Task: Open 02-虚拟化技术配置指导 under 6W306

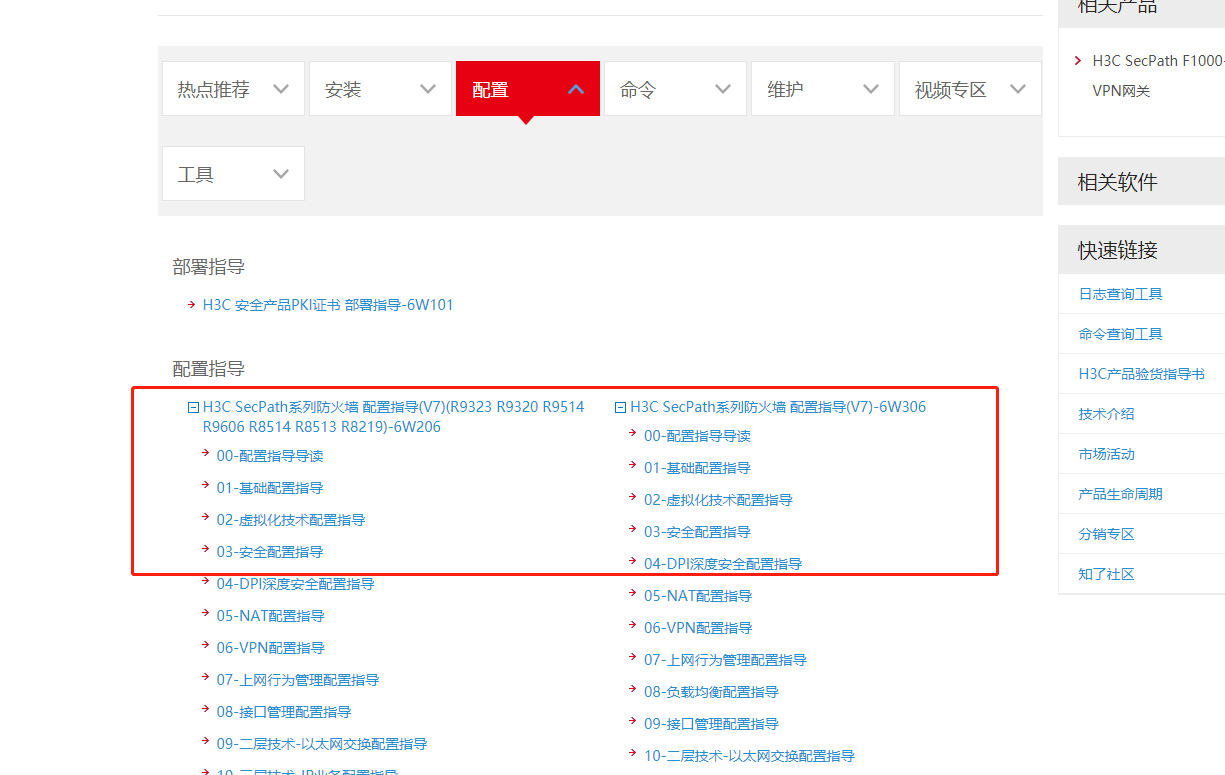Action: point(718,500)
